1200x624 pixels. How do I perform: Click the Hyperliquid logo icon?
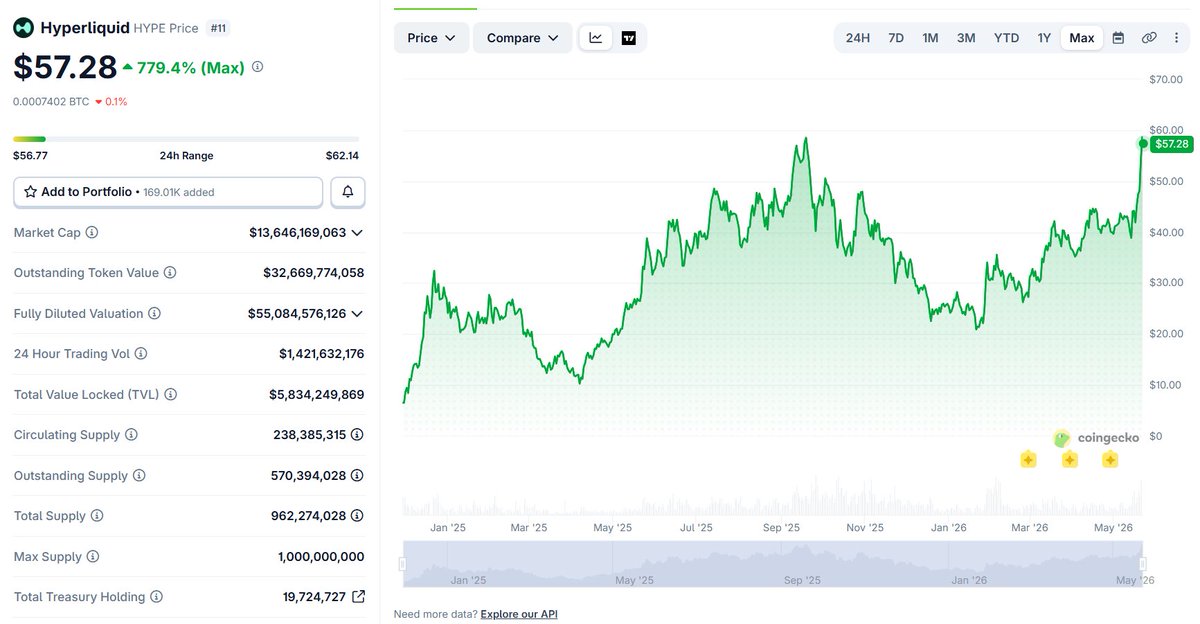pyautogui.click(x=23, y=28)
